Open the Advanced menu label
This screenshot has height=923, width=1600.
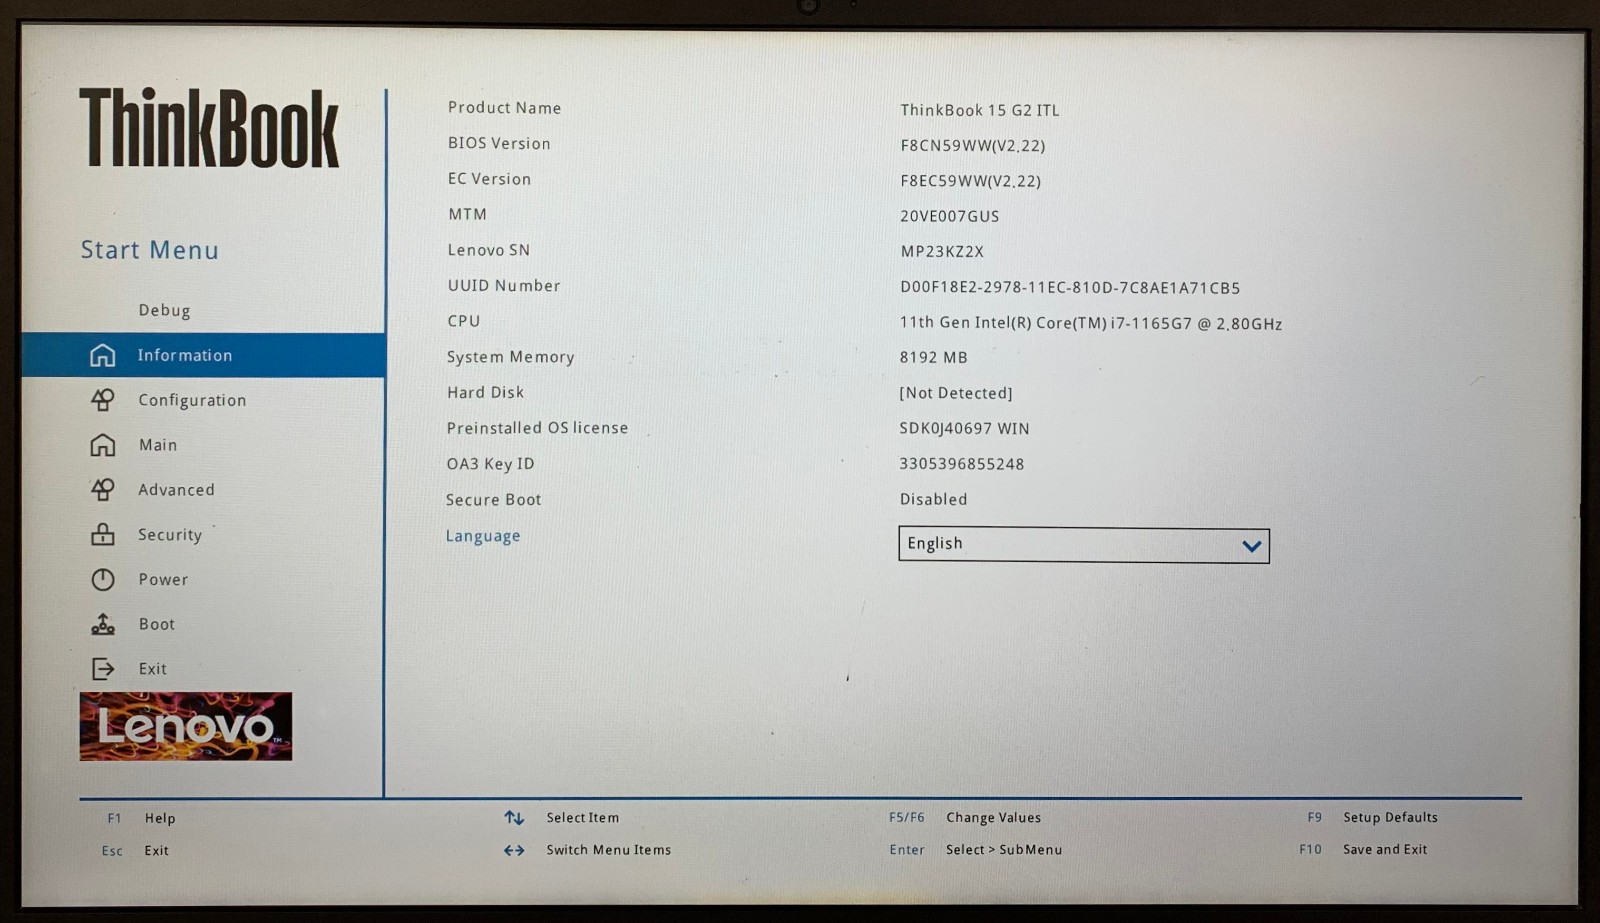point(176,490)
